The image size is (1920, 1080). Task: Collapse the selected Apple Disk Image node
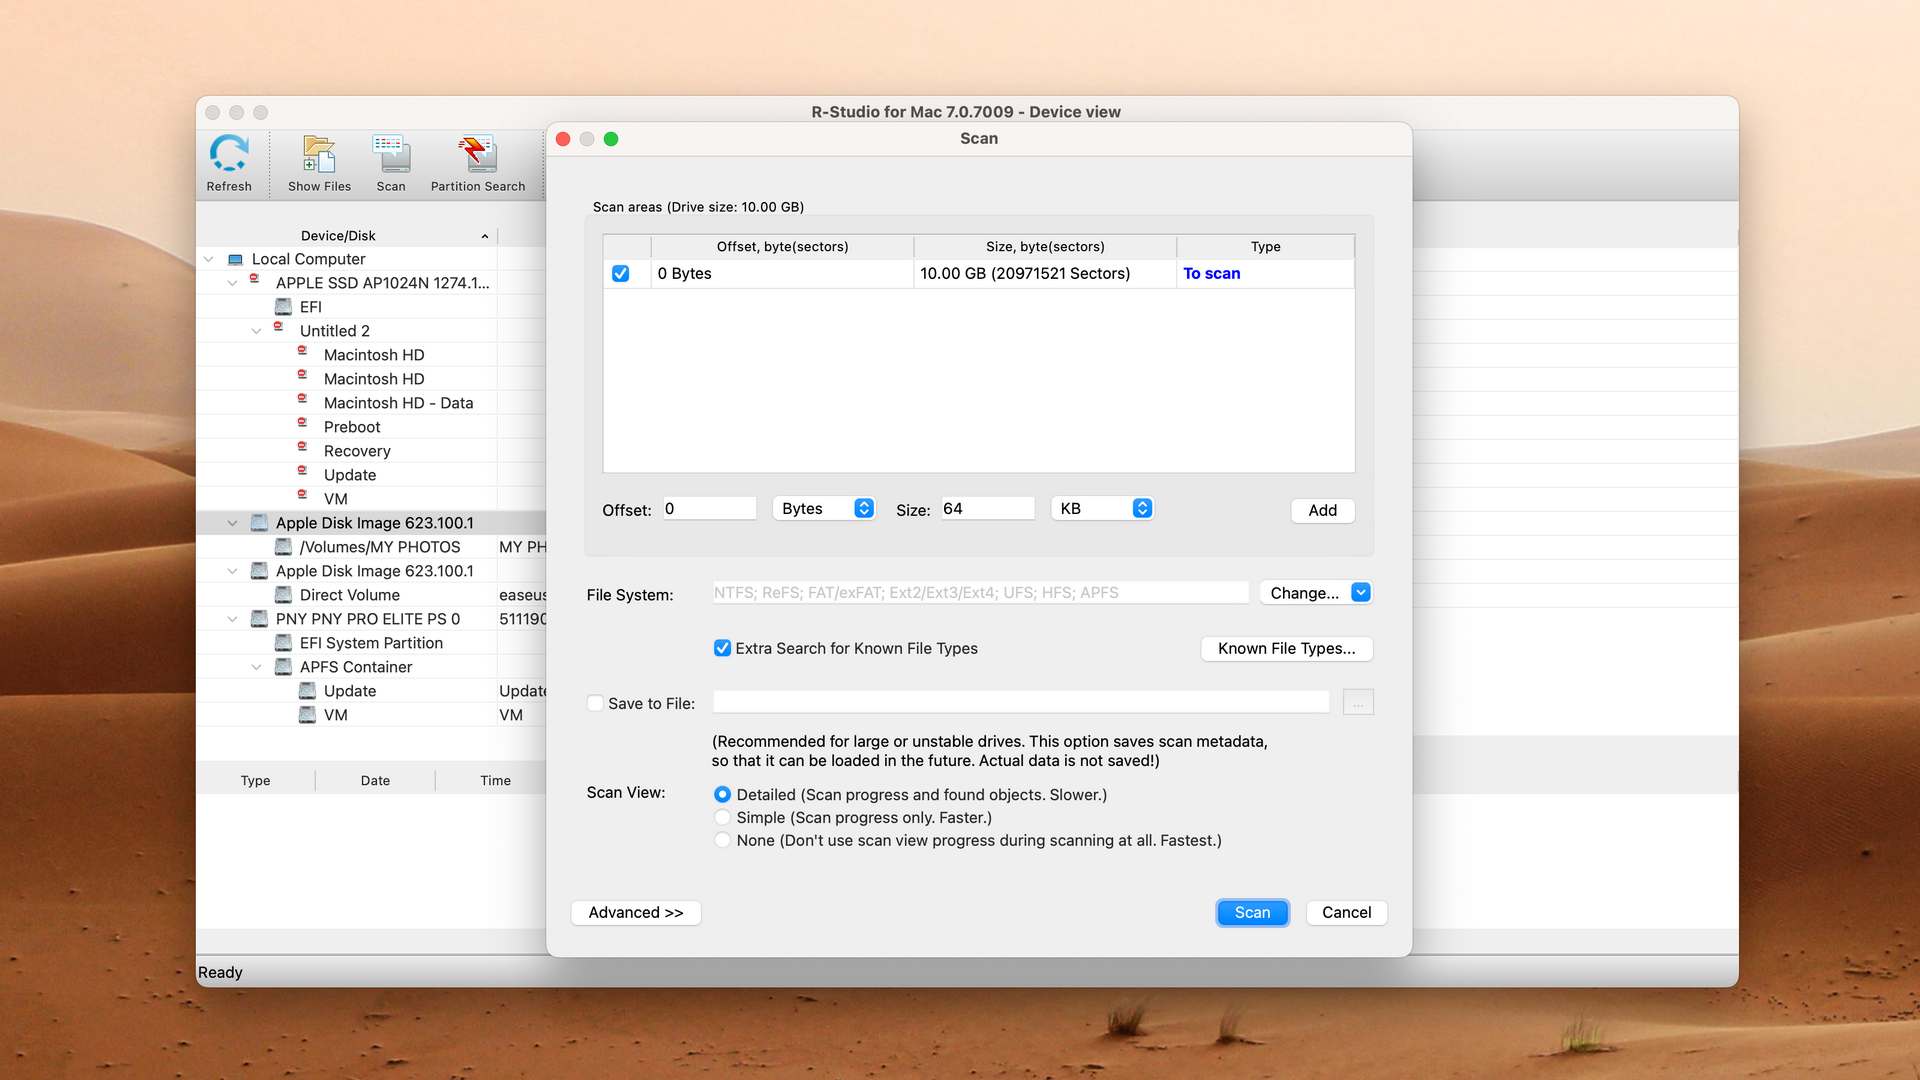pyautogui.click(x=232, y=523)
